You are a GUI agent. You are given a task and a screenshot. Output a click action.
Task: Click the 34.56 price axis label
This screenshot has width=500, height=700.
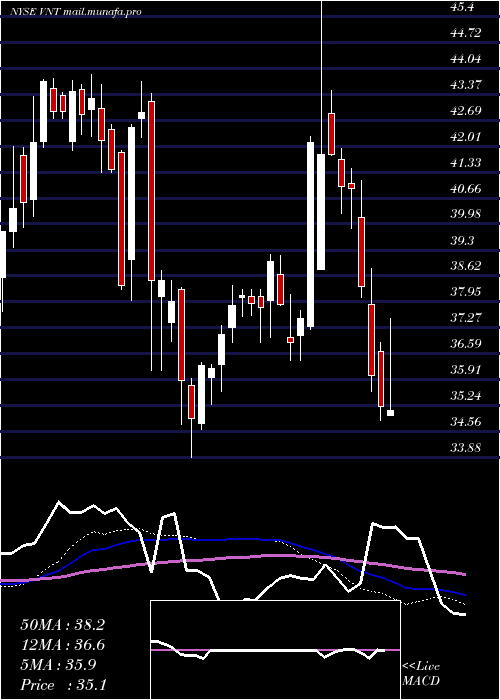[x=466, y=421]
